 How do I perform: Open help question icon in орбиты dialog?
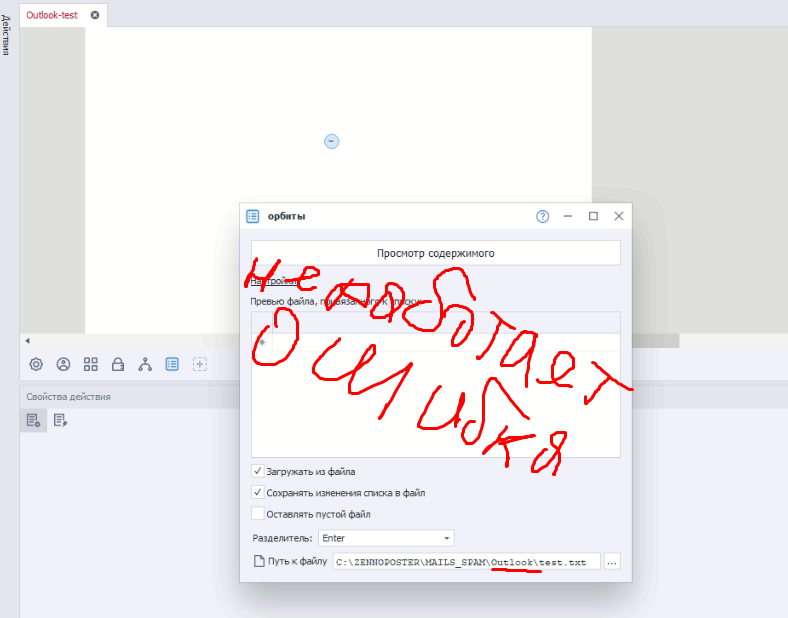pos(542,216)
